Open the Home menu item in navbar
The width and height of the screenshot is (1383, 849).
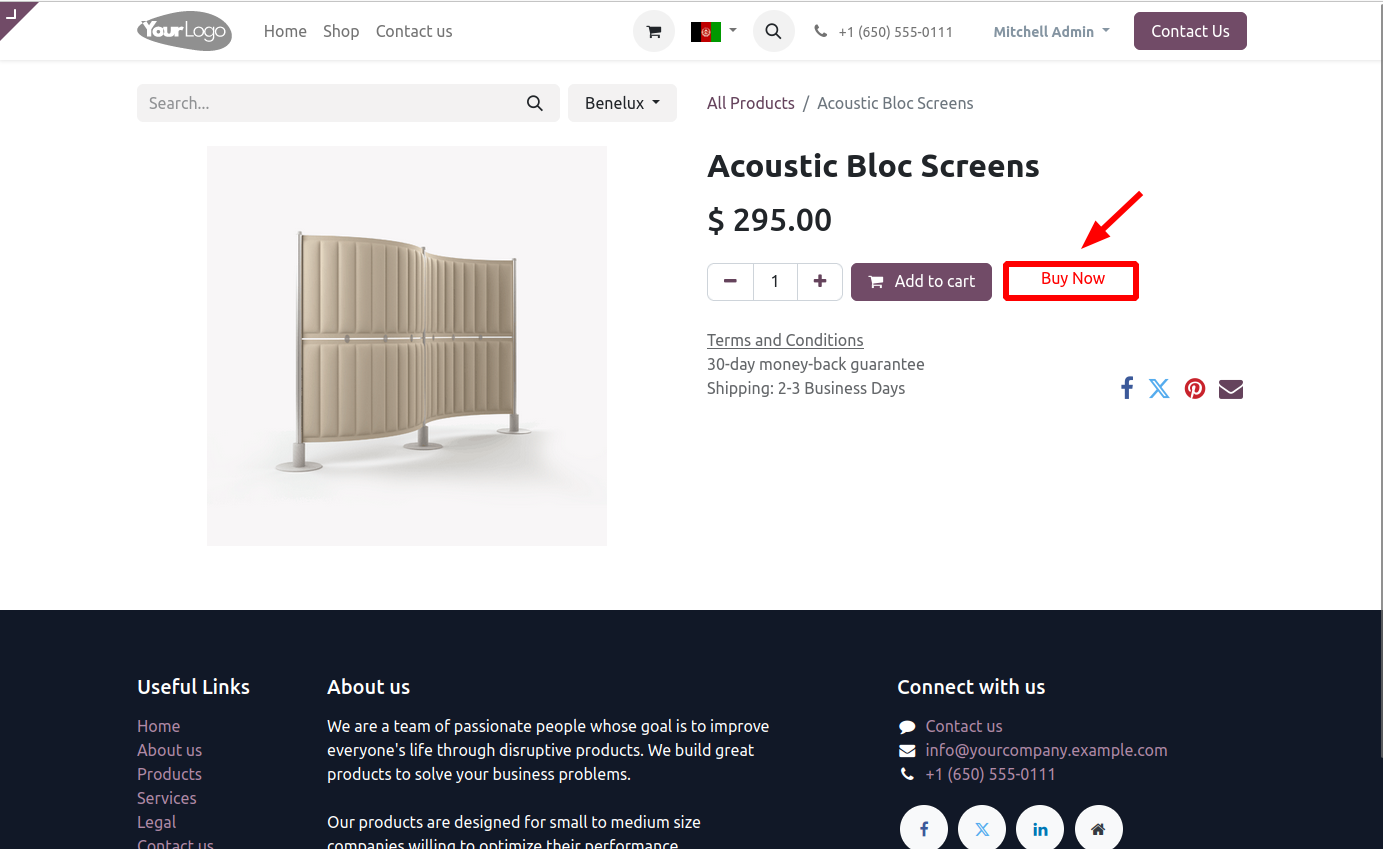(x=285, y=31)
